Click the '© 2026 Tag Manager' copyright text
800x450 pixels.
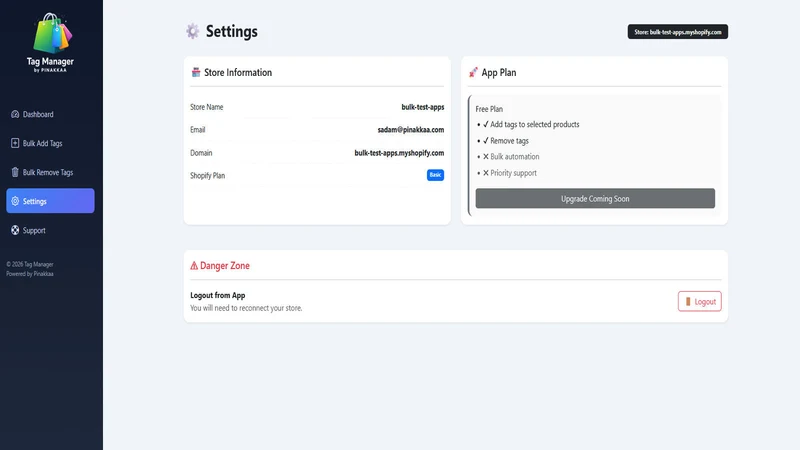click(30, 264)
